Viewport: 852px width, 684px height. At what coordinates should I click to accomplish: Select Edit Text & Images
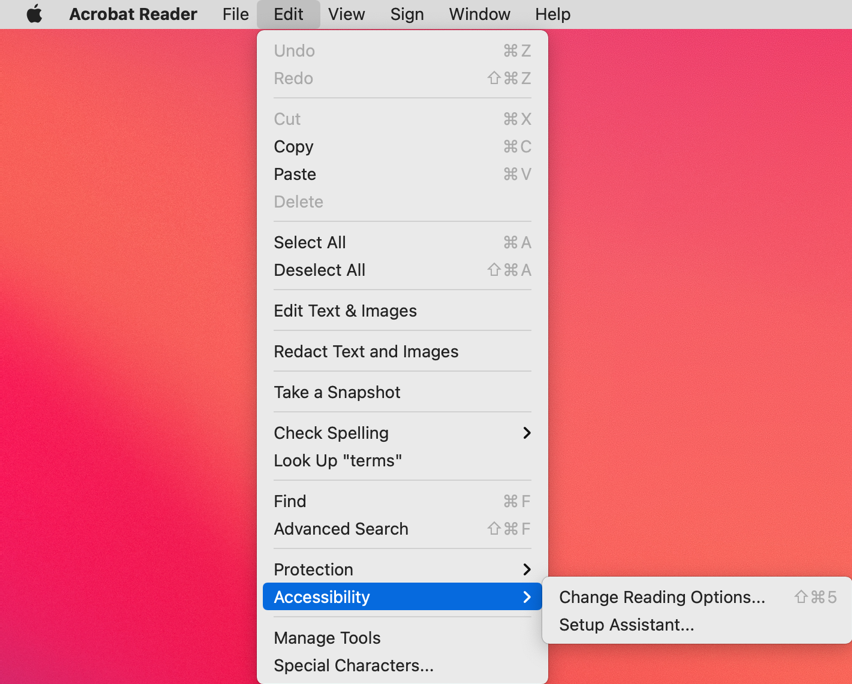(402, 311)
